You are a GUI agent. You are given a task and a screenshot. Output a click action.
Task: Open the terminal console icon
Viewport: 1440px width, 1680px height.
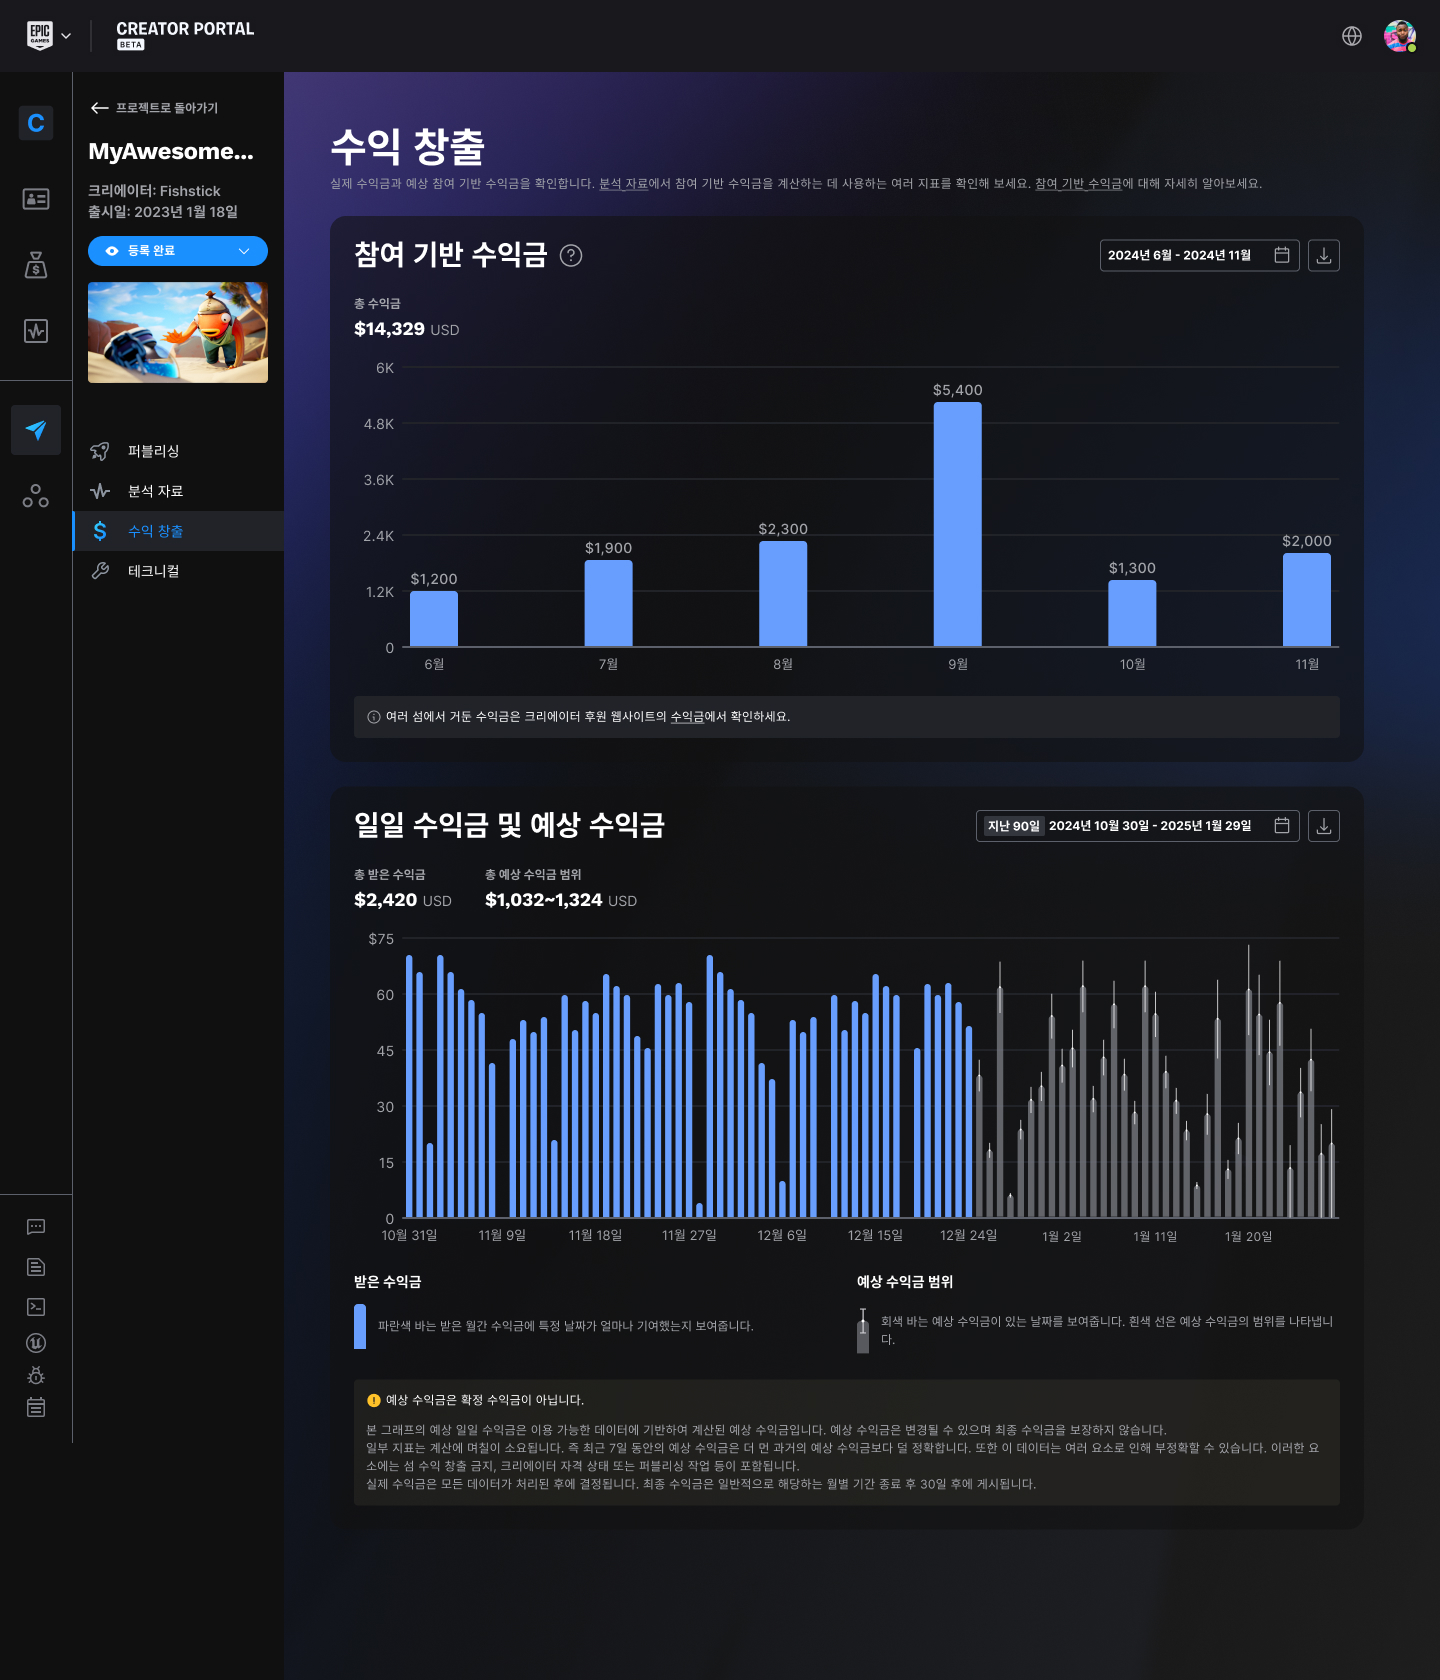(36, 1307)
